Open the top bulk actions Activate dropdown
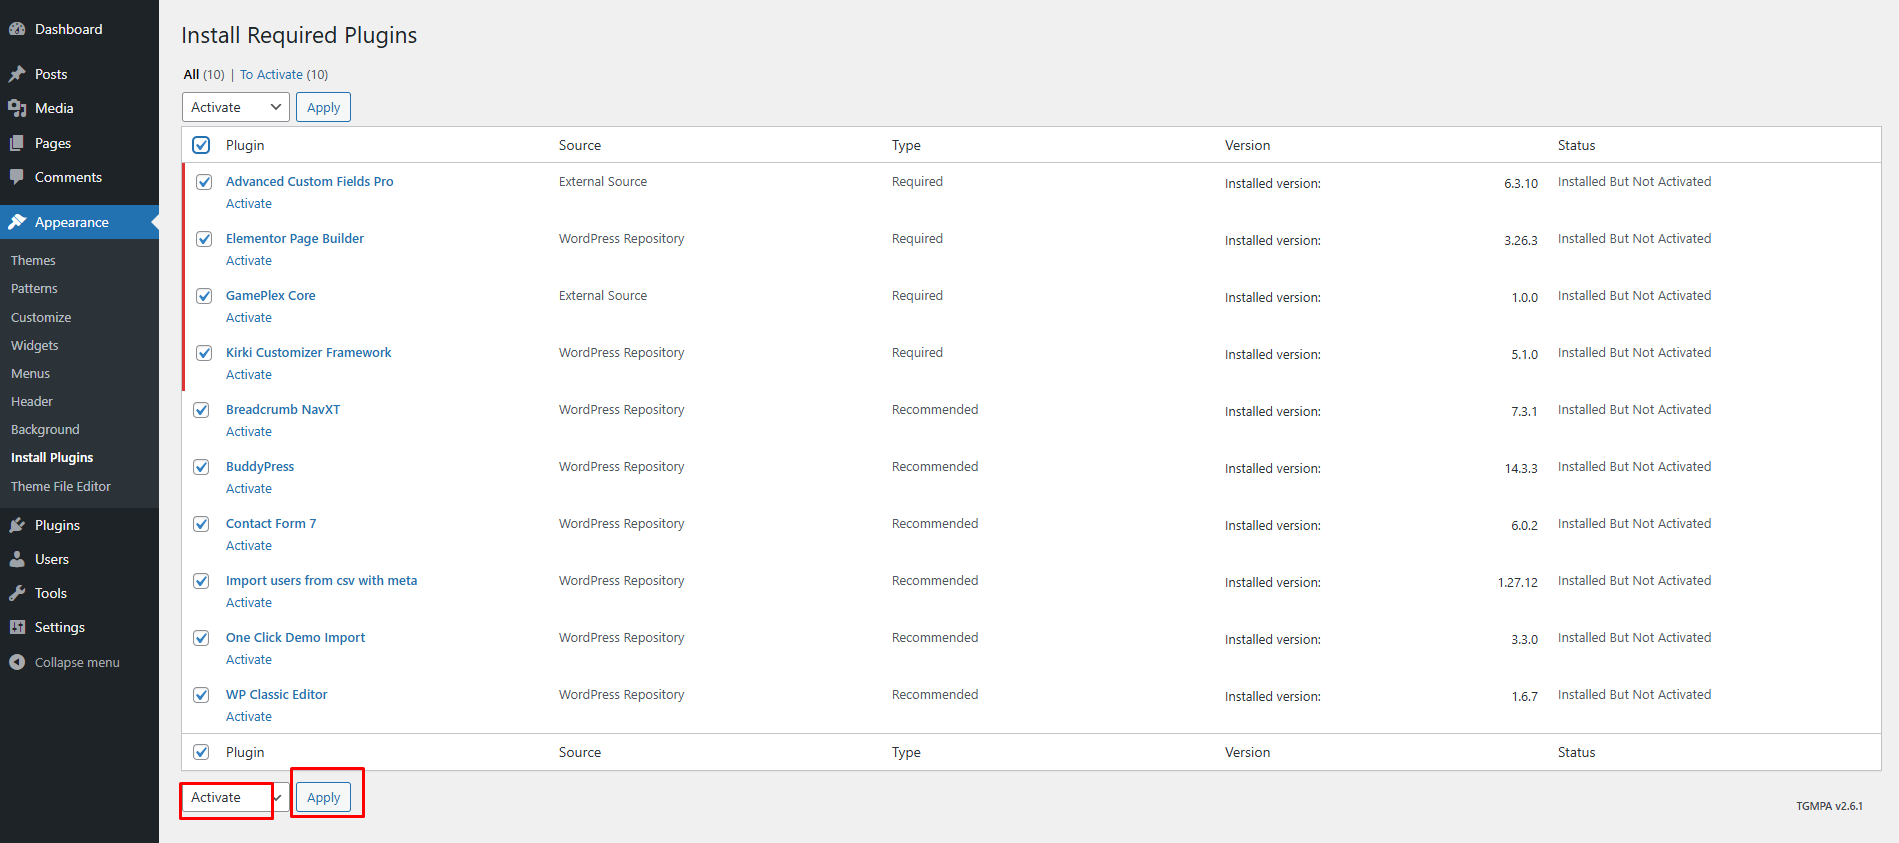This screenshot has height=843, width=1899. click(x=235, y=107)
